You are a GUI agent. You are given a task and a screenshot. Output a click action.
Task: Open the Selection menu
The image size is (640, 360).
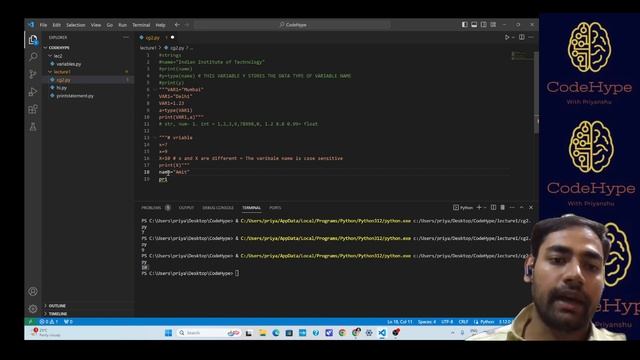tap(76, 25)
